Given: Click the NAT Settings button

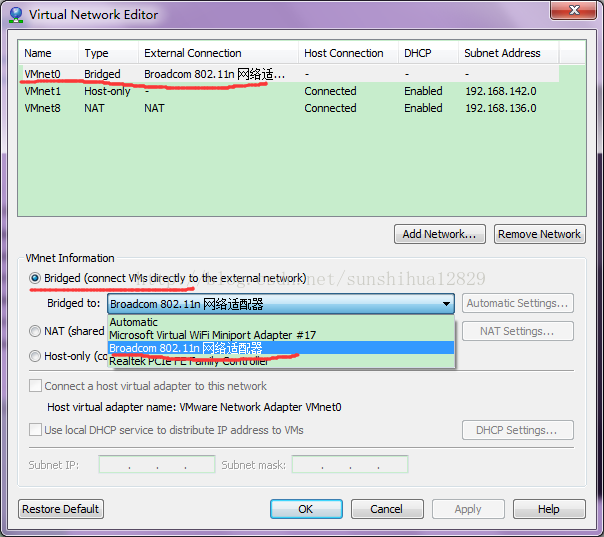Looking at the screenshot, I should point(518,331).
